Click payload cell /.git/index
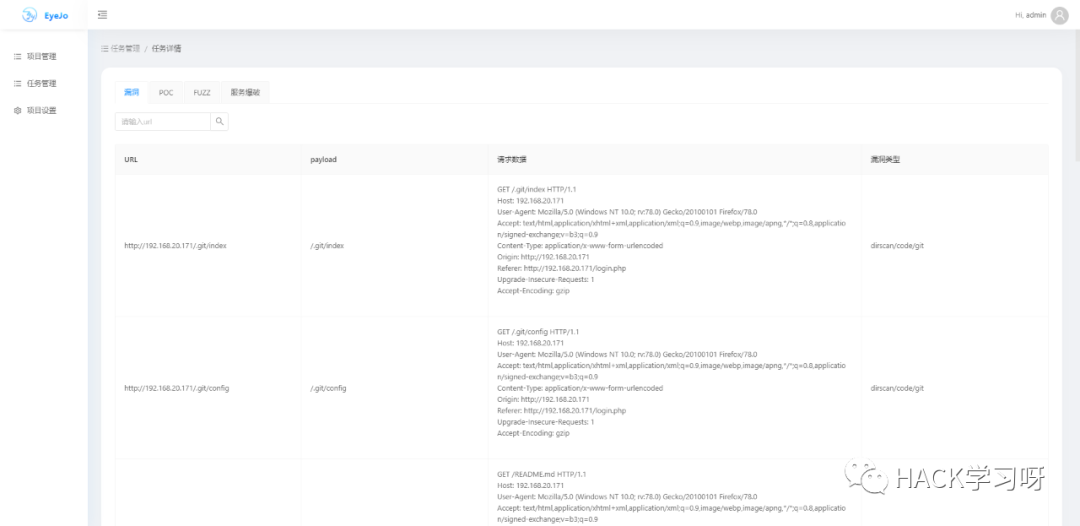This screenshot has width=1080, height=526. point(327,246)
